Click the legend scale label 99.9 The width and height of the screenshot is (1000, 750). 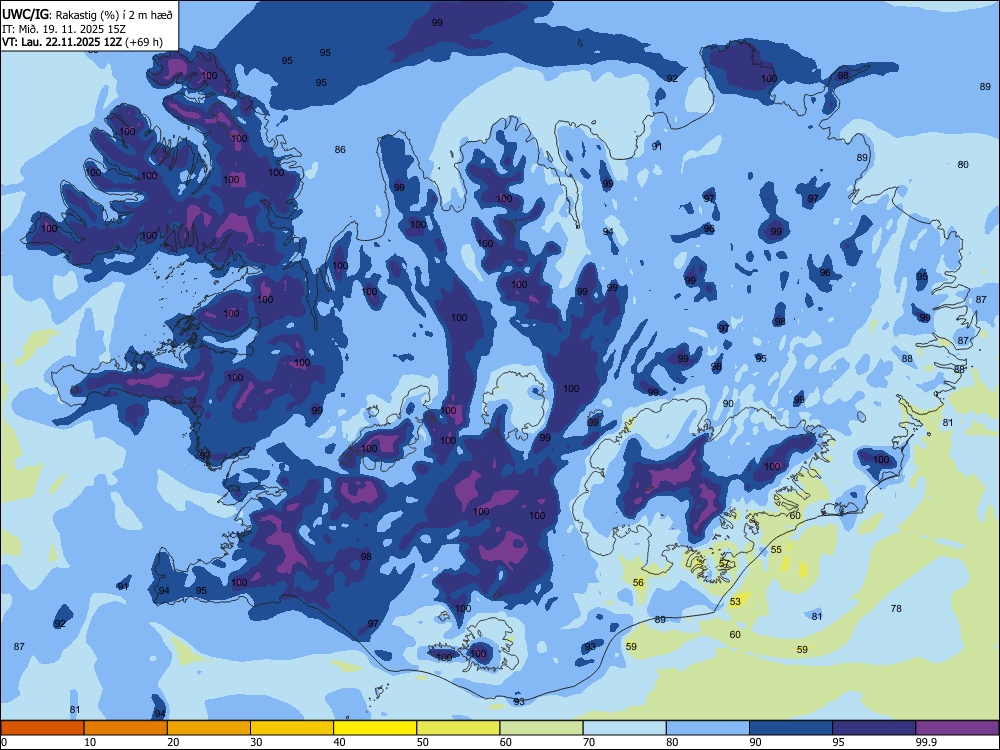926,742
